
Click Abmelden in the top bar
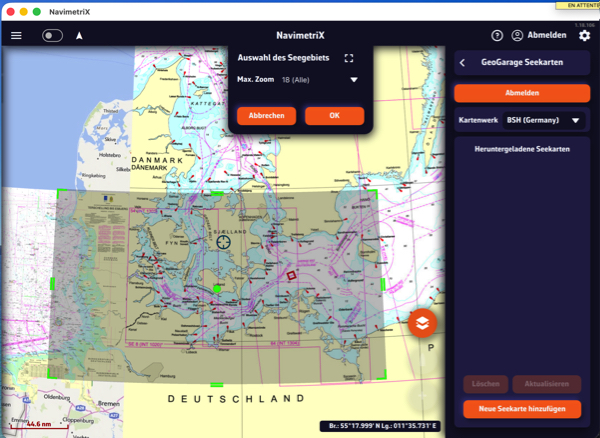click(547, 35)
